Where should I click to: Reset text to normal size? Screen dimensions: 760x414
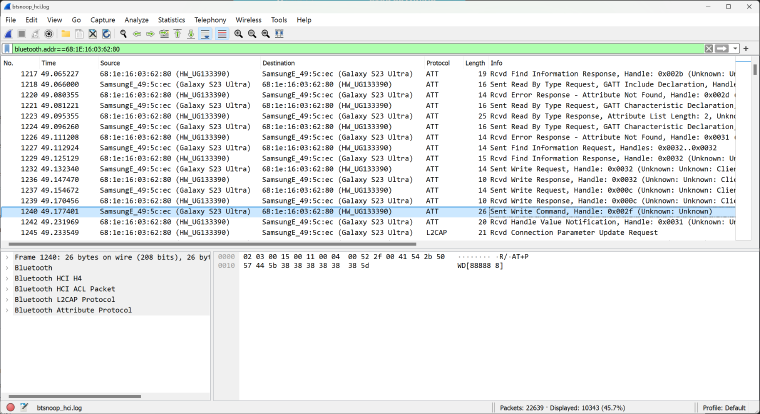tap(266, 34)
